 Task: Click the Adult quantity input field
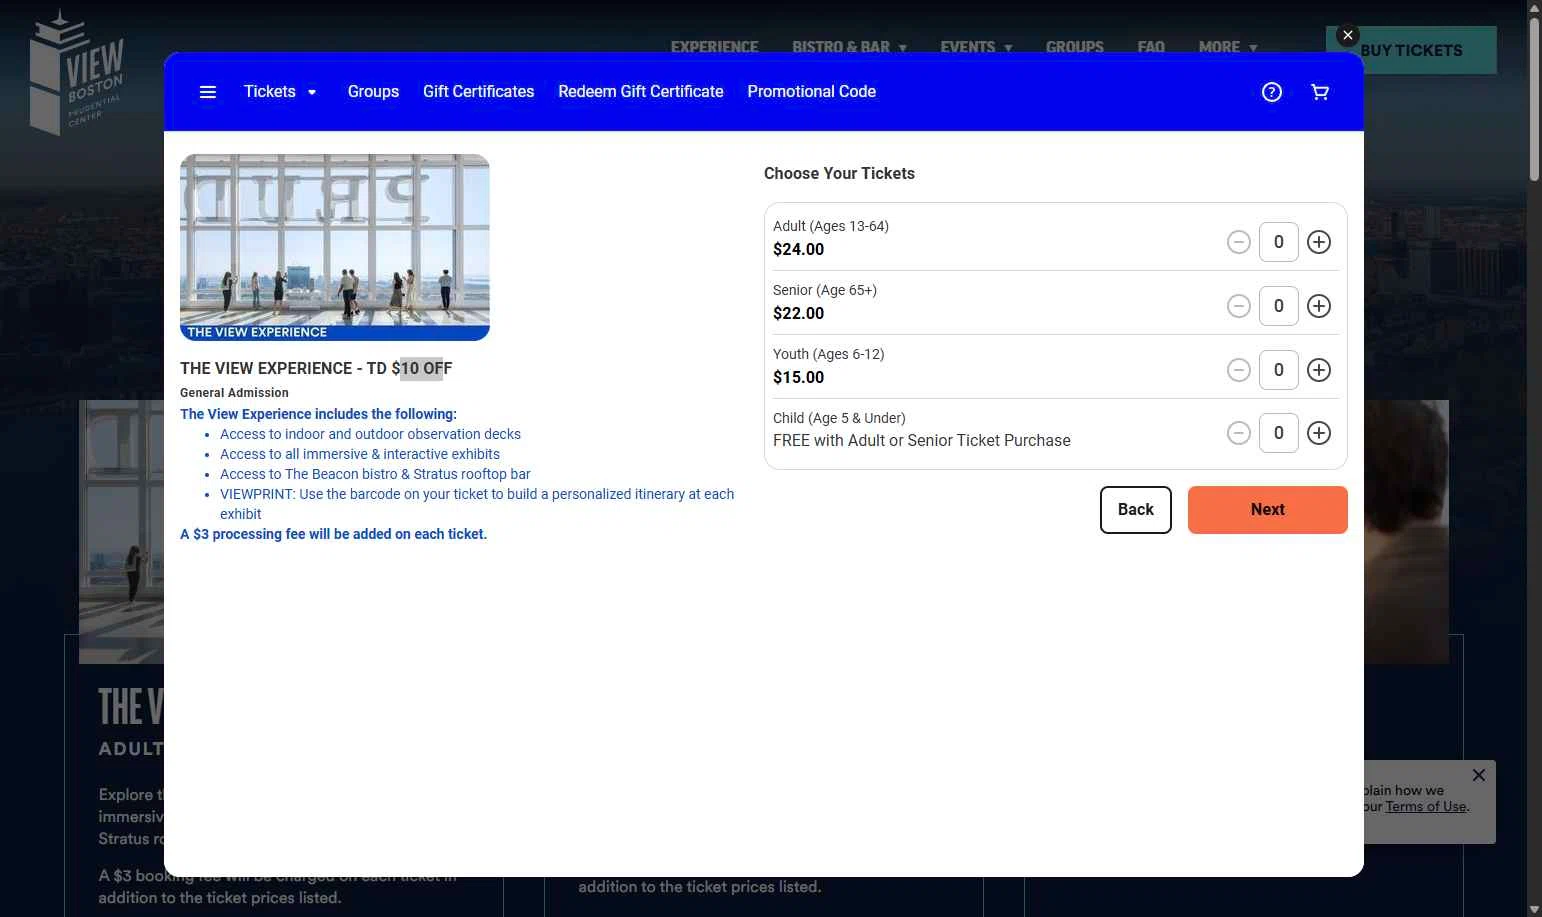tap(1279, 242)
